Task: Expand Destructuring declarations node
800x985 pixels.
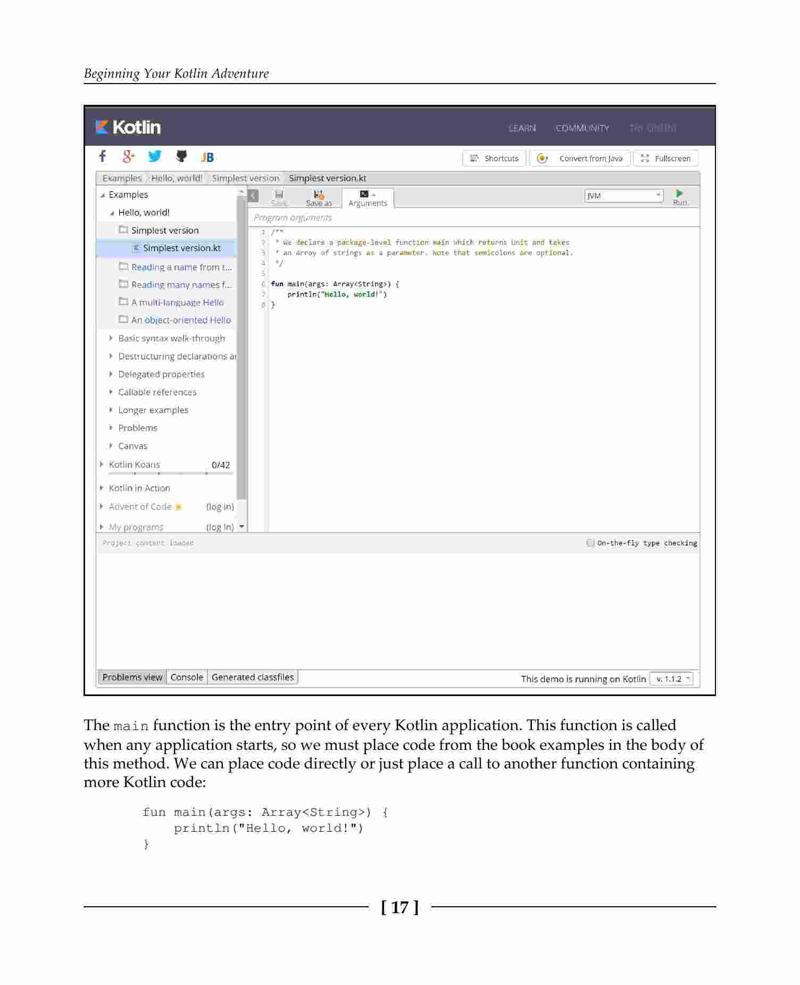Action: [111, 356]
